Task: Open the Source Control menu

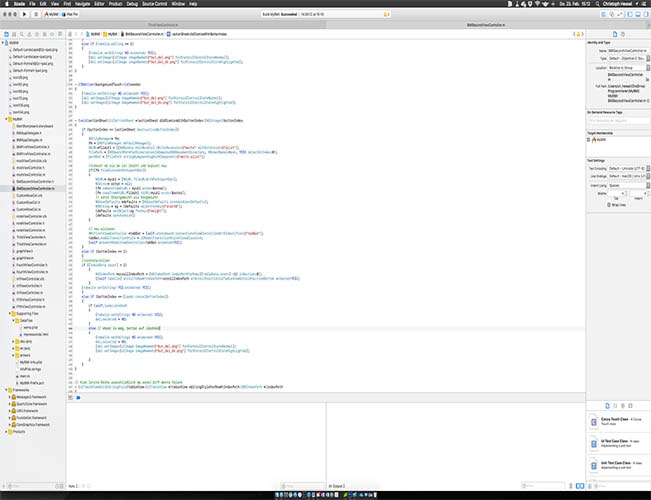Action: (153, 4)
